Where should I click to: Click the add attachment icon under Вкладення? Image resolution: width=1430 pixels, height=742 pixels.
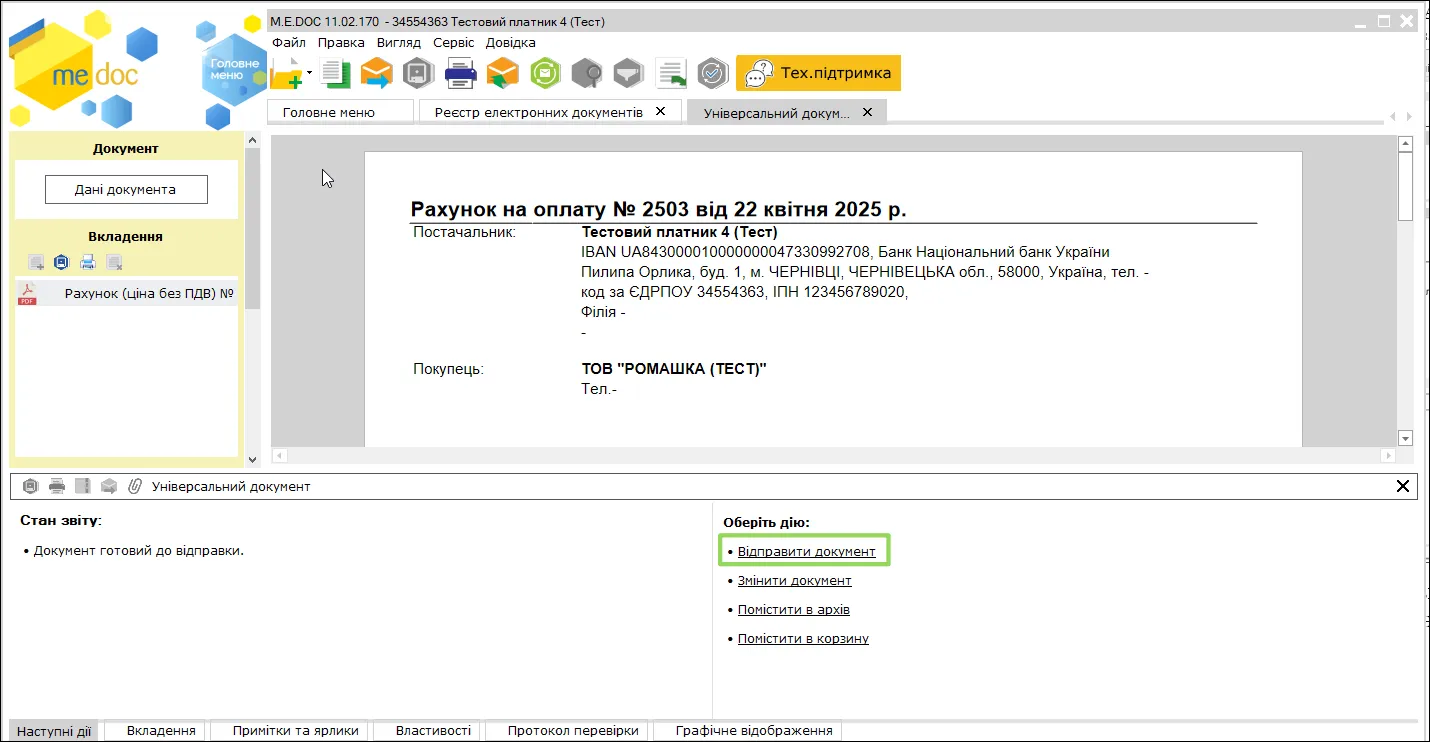coord(36,262)
